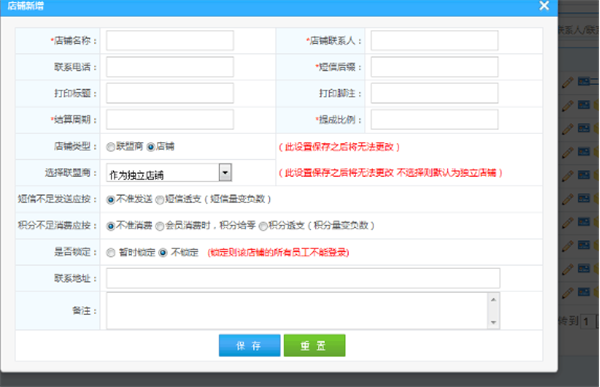Click the 保存 save button

point(249,345)
